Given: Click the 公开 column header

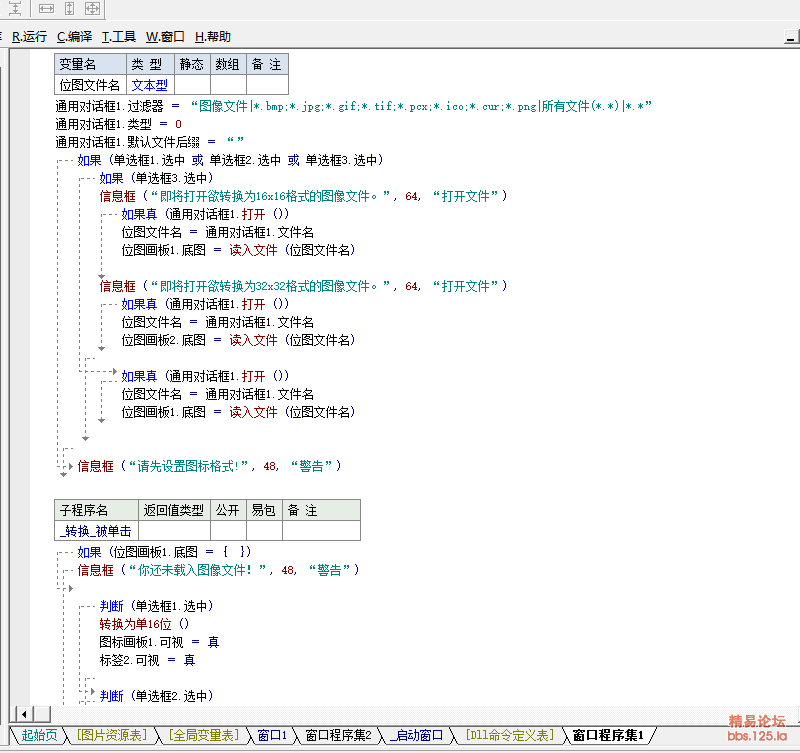Looking at the screenshot, I should [x=228, y=510].
